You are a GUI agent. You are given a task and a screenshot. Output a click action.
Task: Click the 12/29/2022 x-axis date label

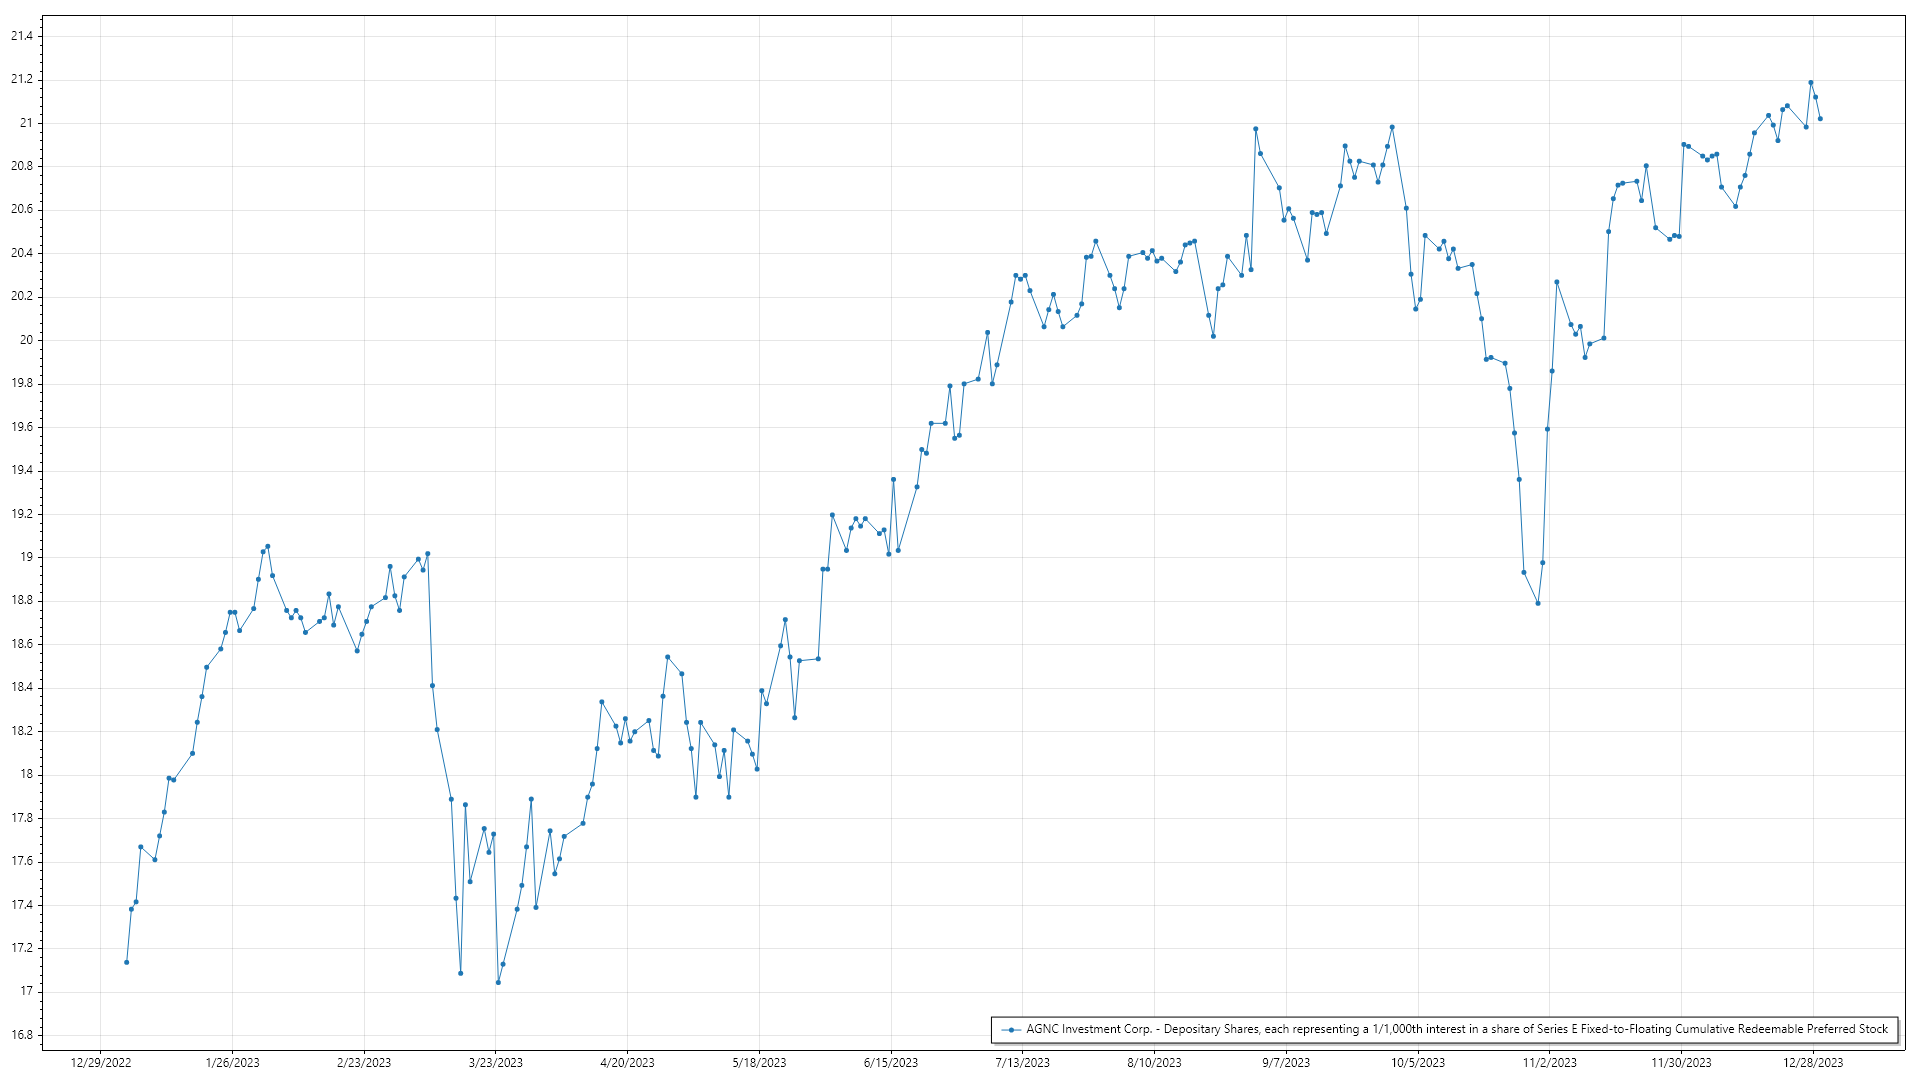[x=101, y=1063]
